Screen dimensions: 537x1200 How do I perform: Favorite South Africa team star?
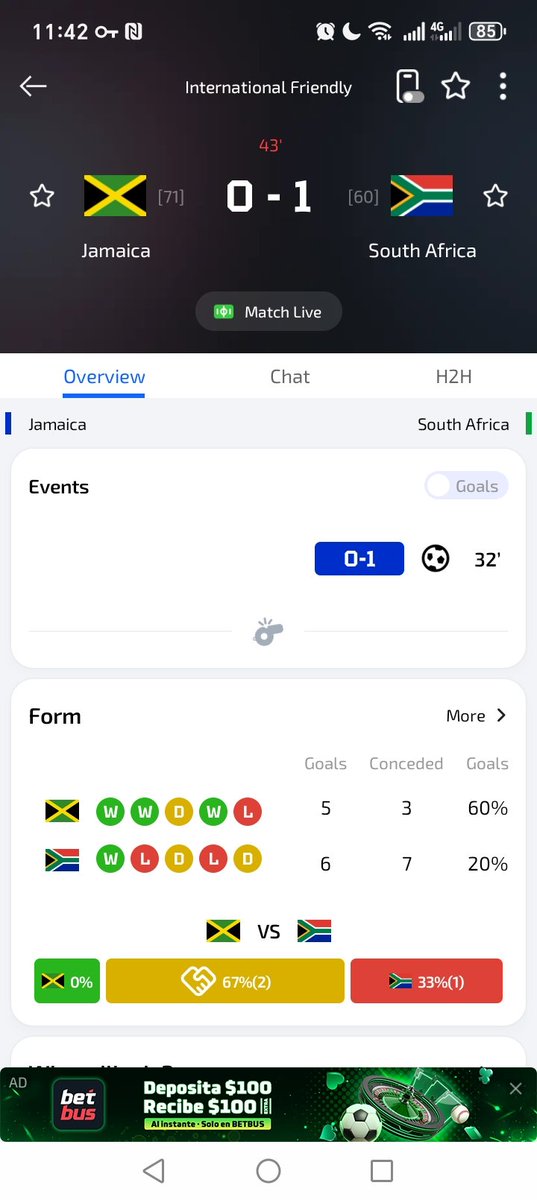[495, 196]
